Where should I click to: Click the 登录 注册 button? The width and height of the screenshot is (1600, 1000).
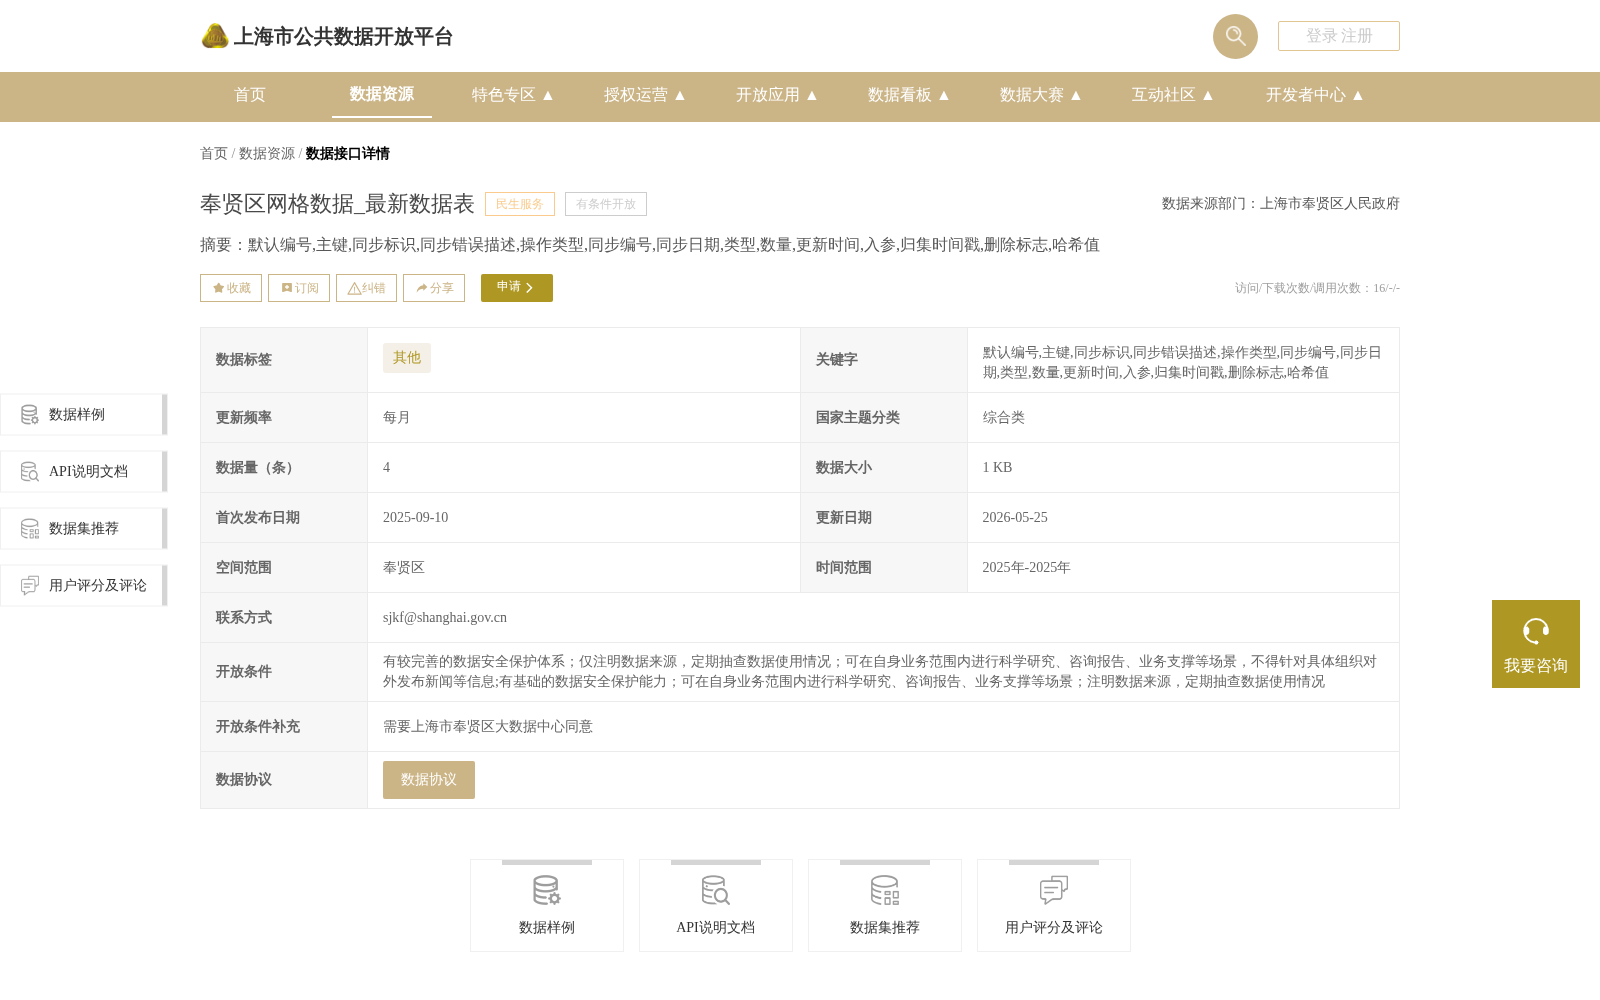pyautogui.click(x=1339, y=36)
